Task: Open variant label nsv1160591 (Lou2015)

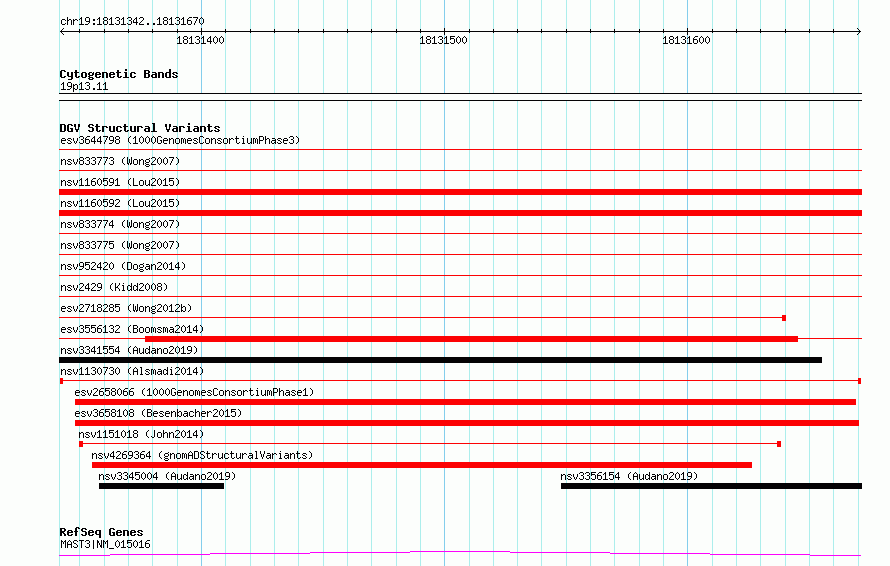Action: 120,182
